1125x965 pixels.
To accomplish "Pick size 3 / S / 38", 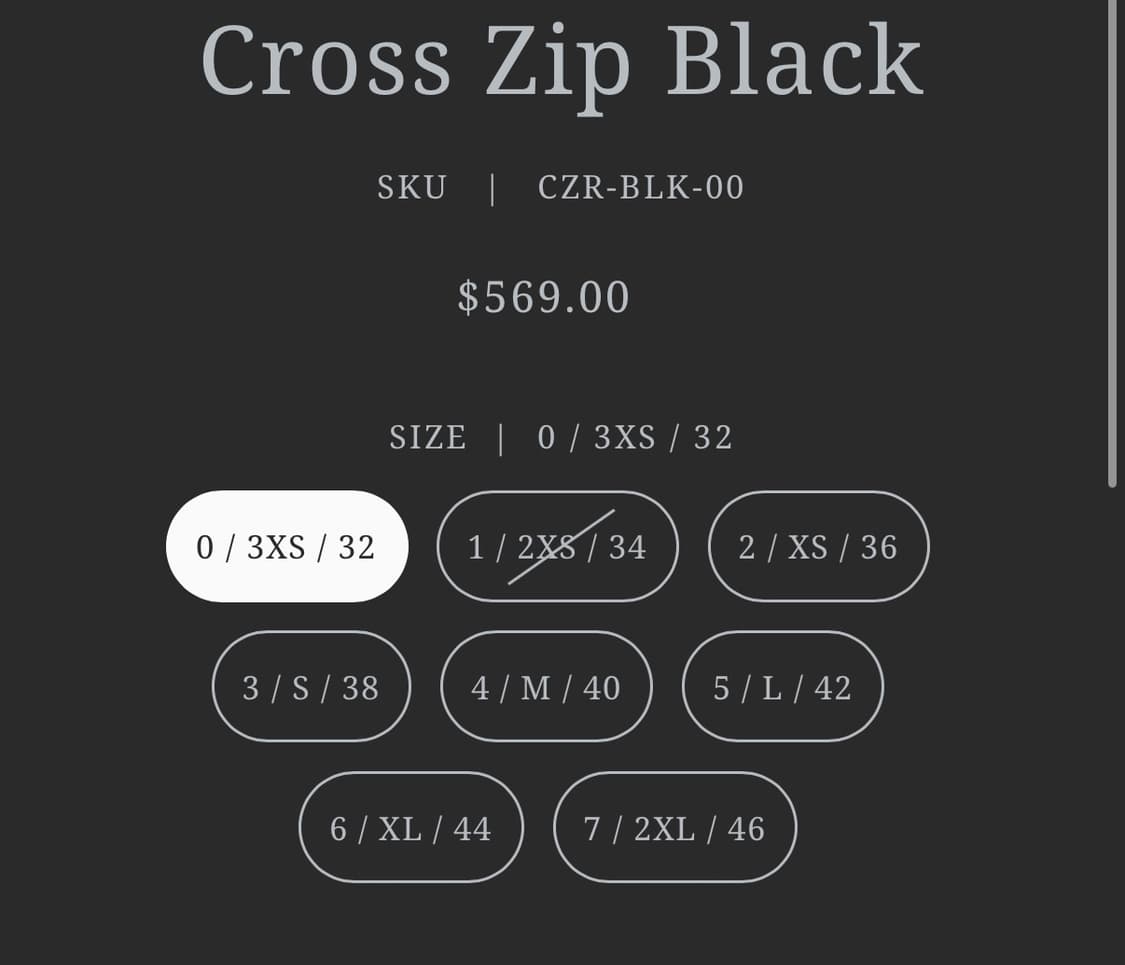I will coord(311,687).
